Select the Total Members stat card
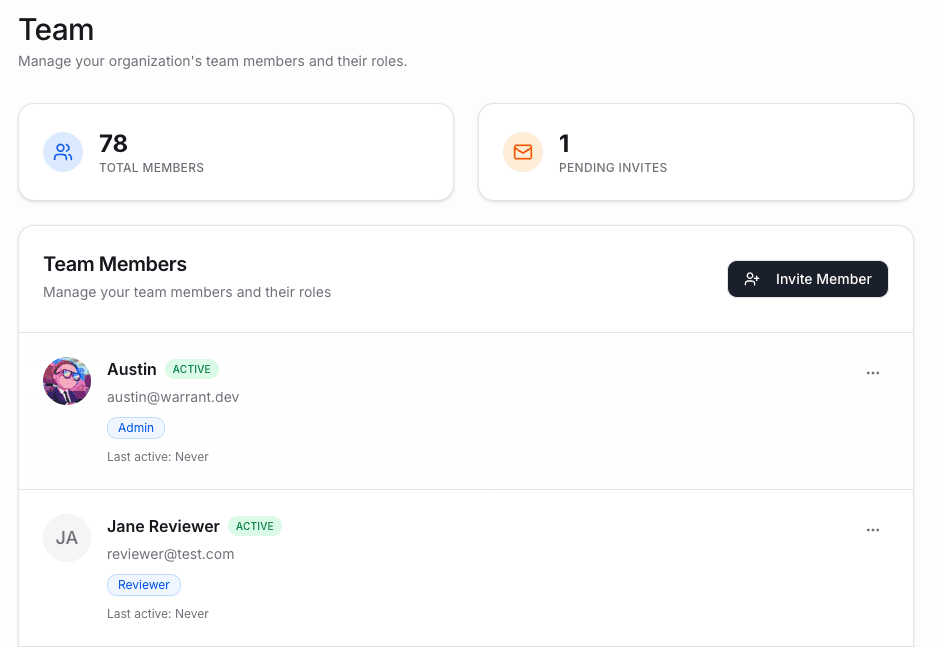This screenshot has width=942, height=647. tap(236, 151)
